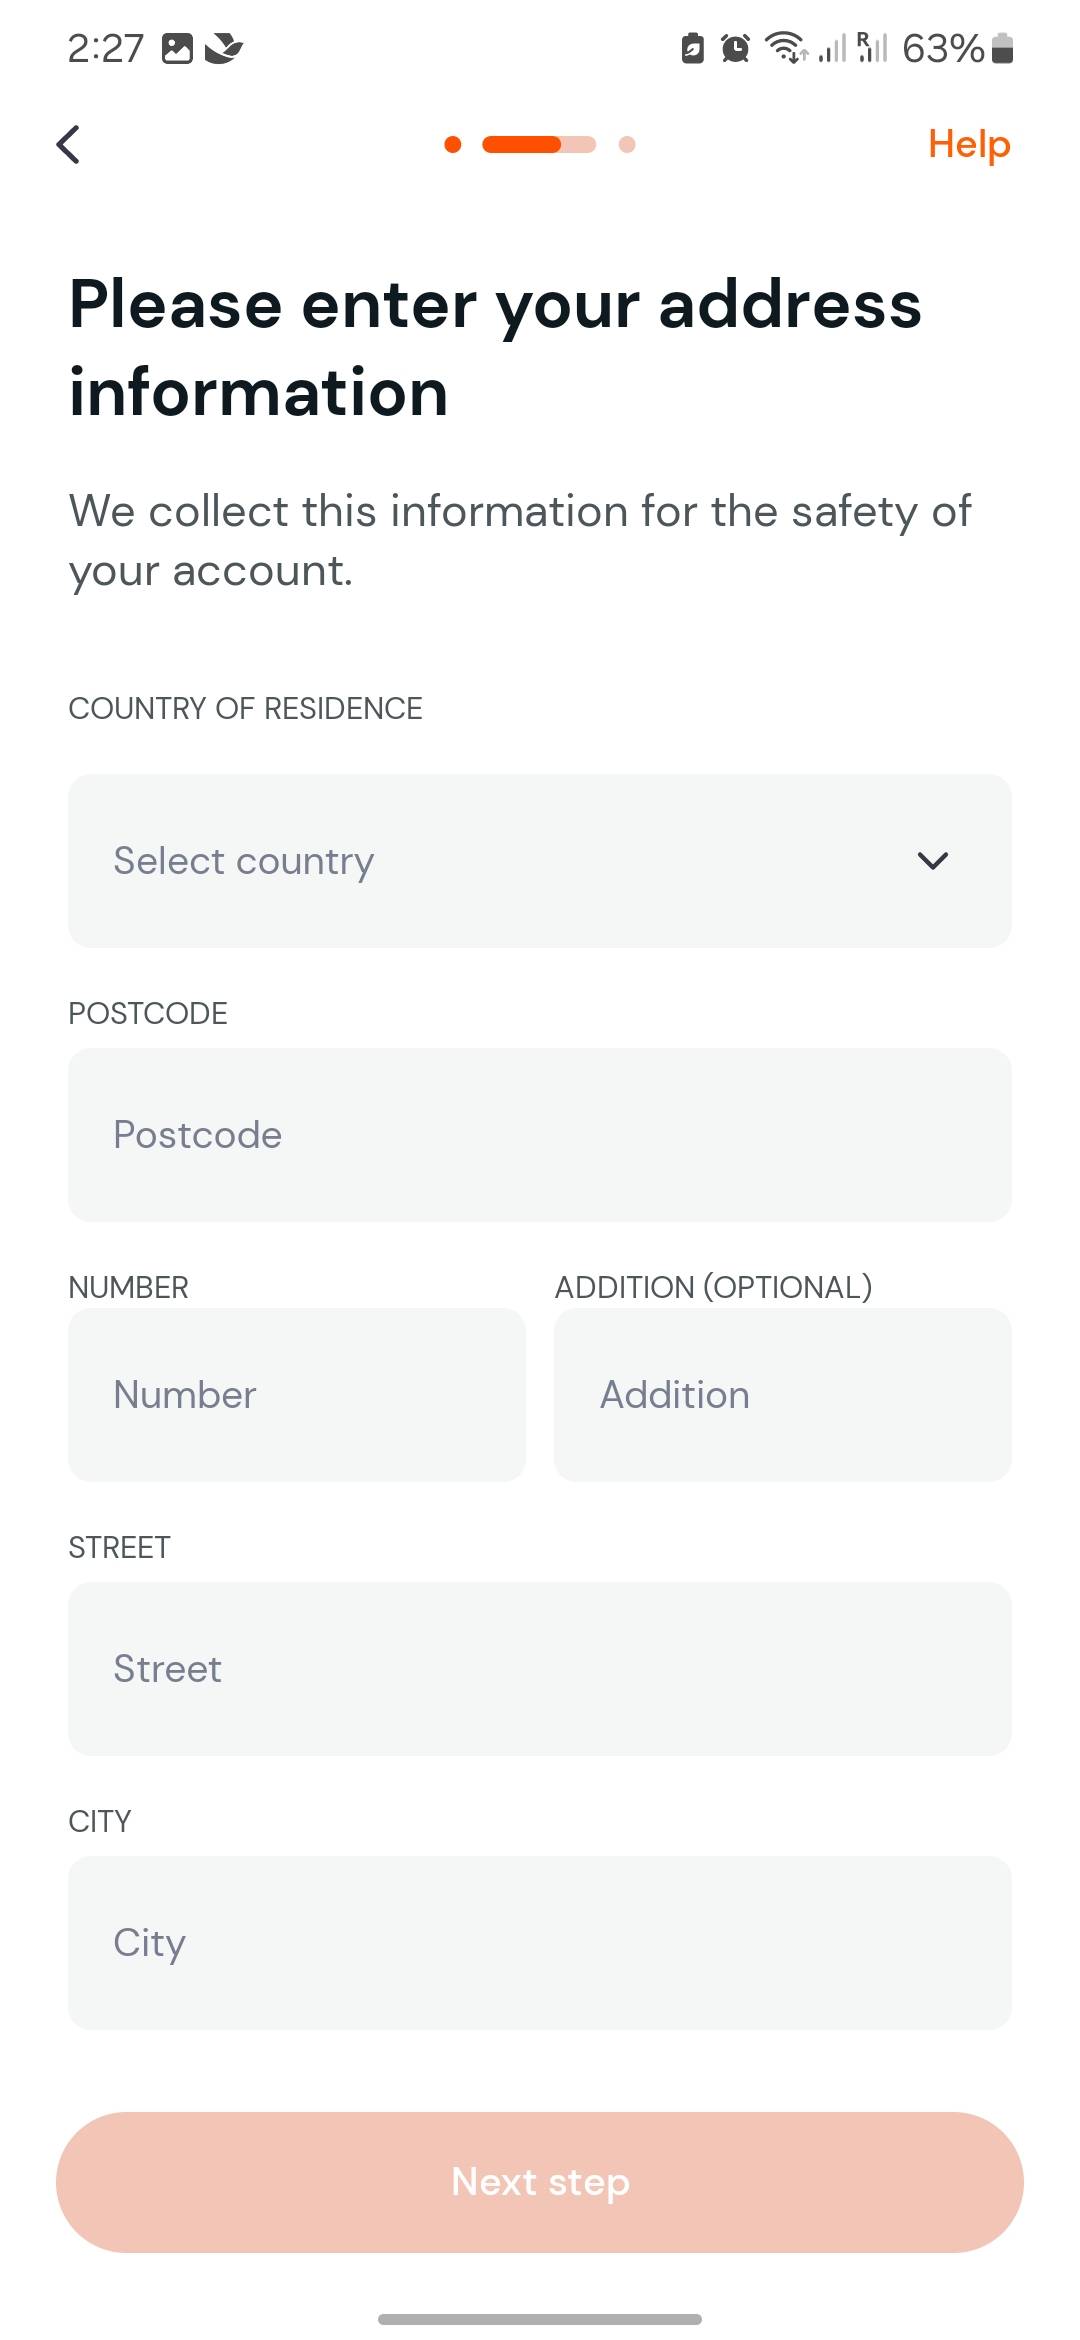This screenshot has width=1080, height=2340.
Task: Open the Select country dropdown
Action: pyautogui.click(x=540, y=861)
